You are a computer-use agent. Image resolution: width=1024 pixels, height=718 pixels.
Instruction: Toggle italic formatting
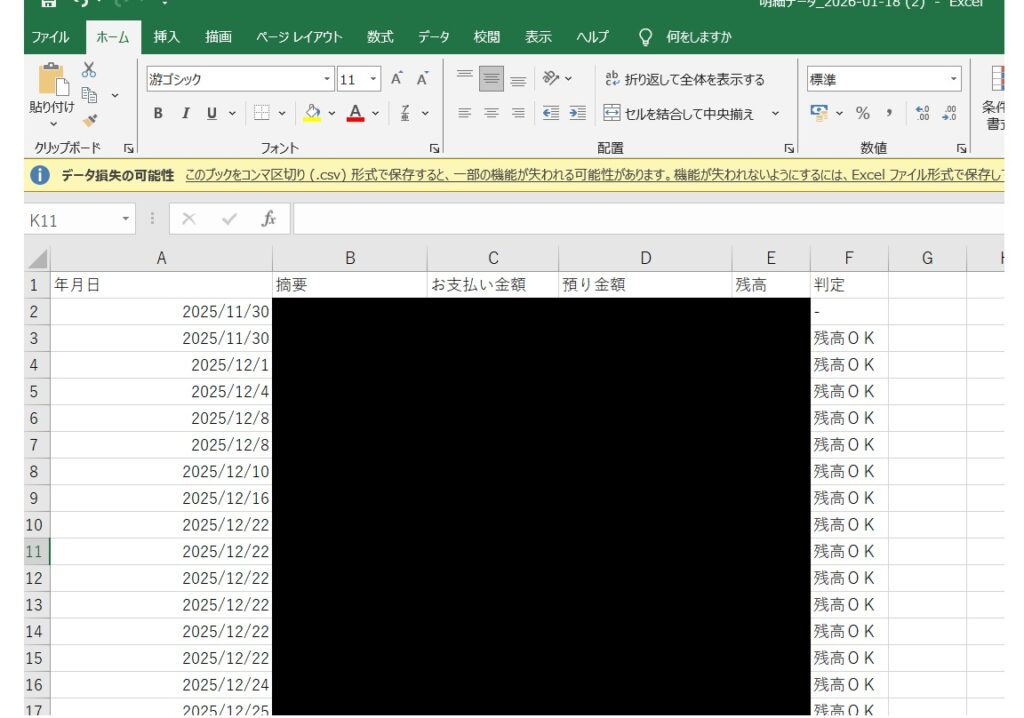pos(185,113)
